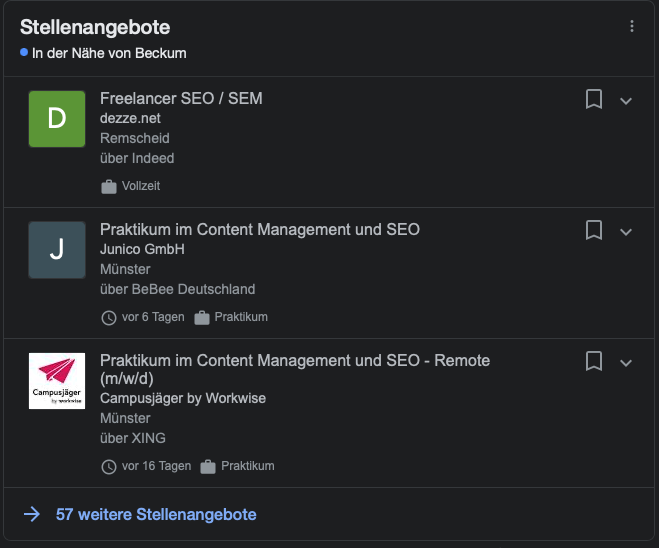Click the arrow icon beside weitere Stellenangebote
This screenshot has width=659, height=548.
point(32,514)
